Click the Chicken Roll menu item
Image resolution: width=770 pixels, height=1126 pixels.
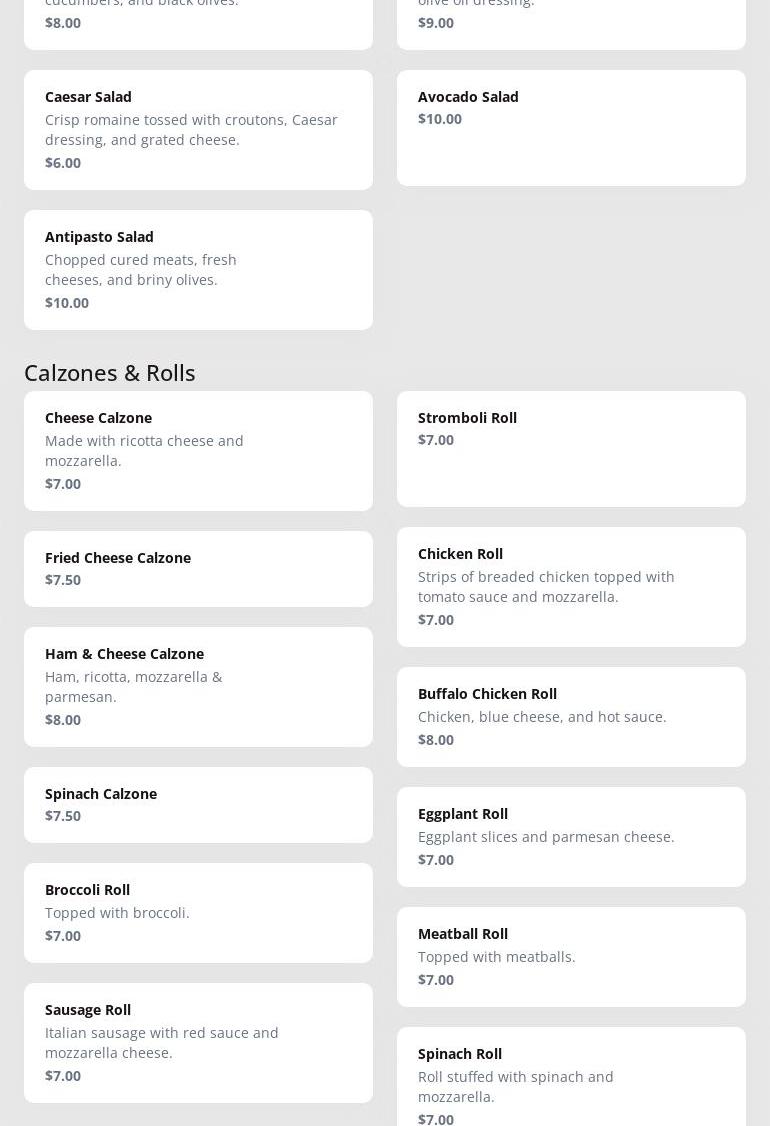pos(571,586)
